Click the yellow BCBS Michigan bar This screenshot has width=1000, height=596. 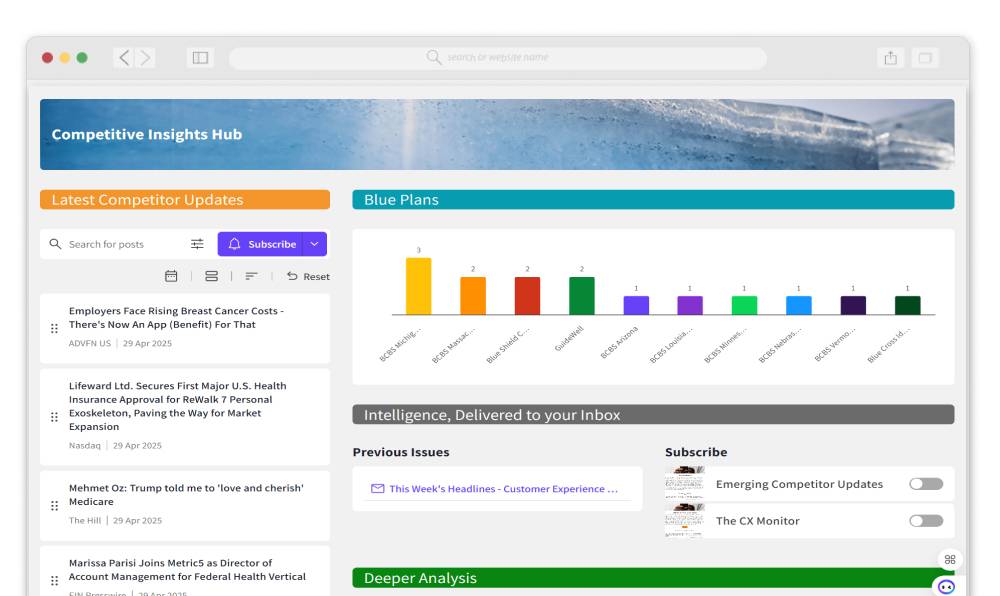tap(418, 286)
